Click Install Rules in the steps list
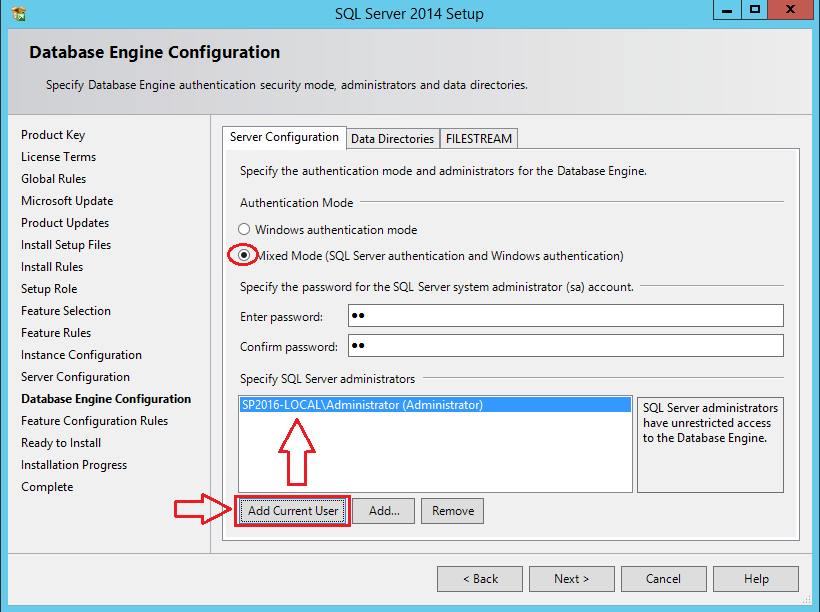The height and width of the screenshot is (612, 820). tap(52, 267)
